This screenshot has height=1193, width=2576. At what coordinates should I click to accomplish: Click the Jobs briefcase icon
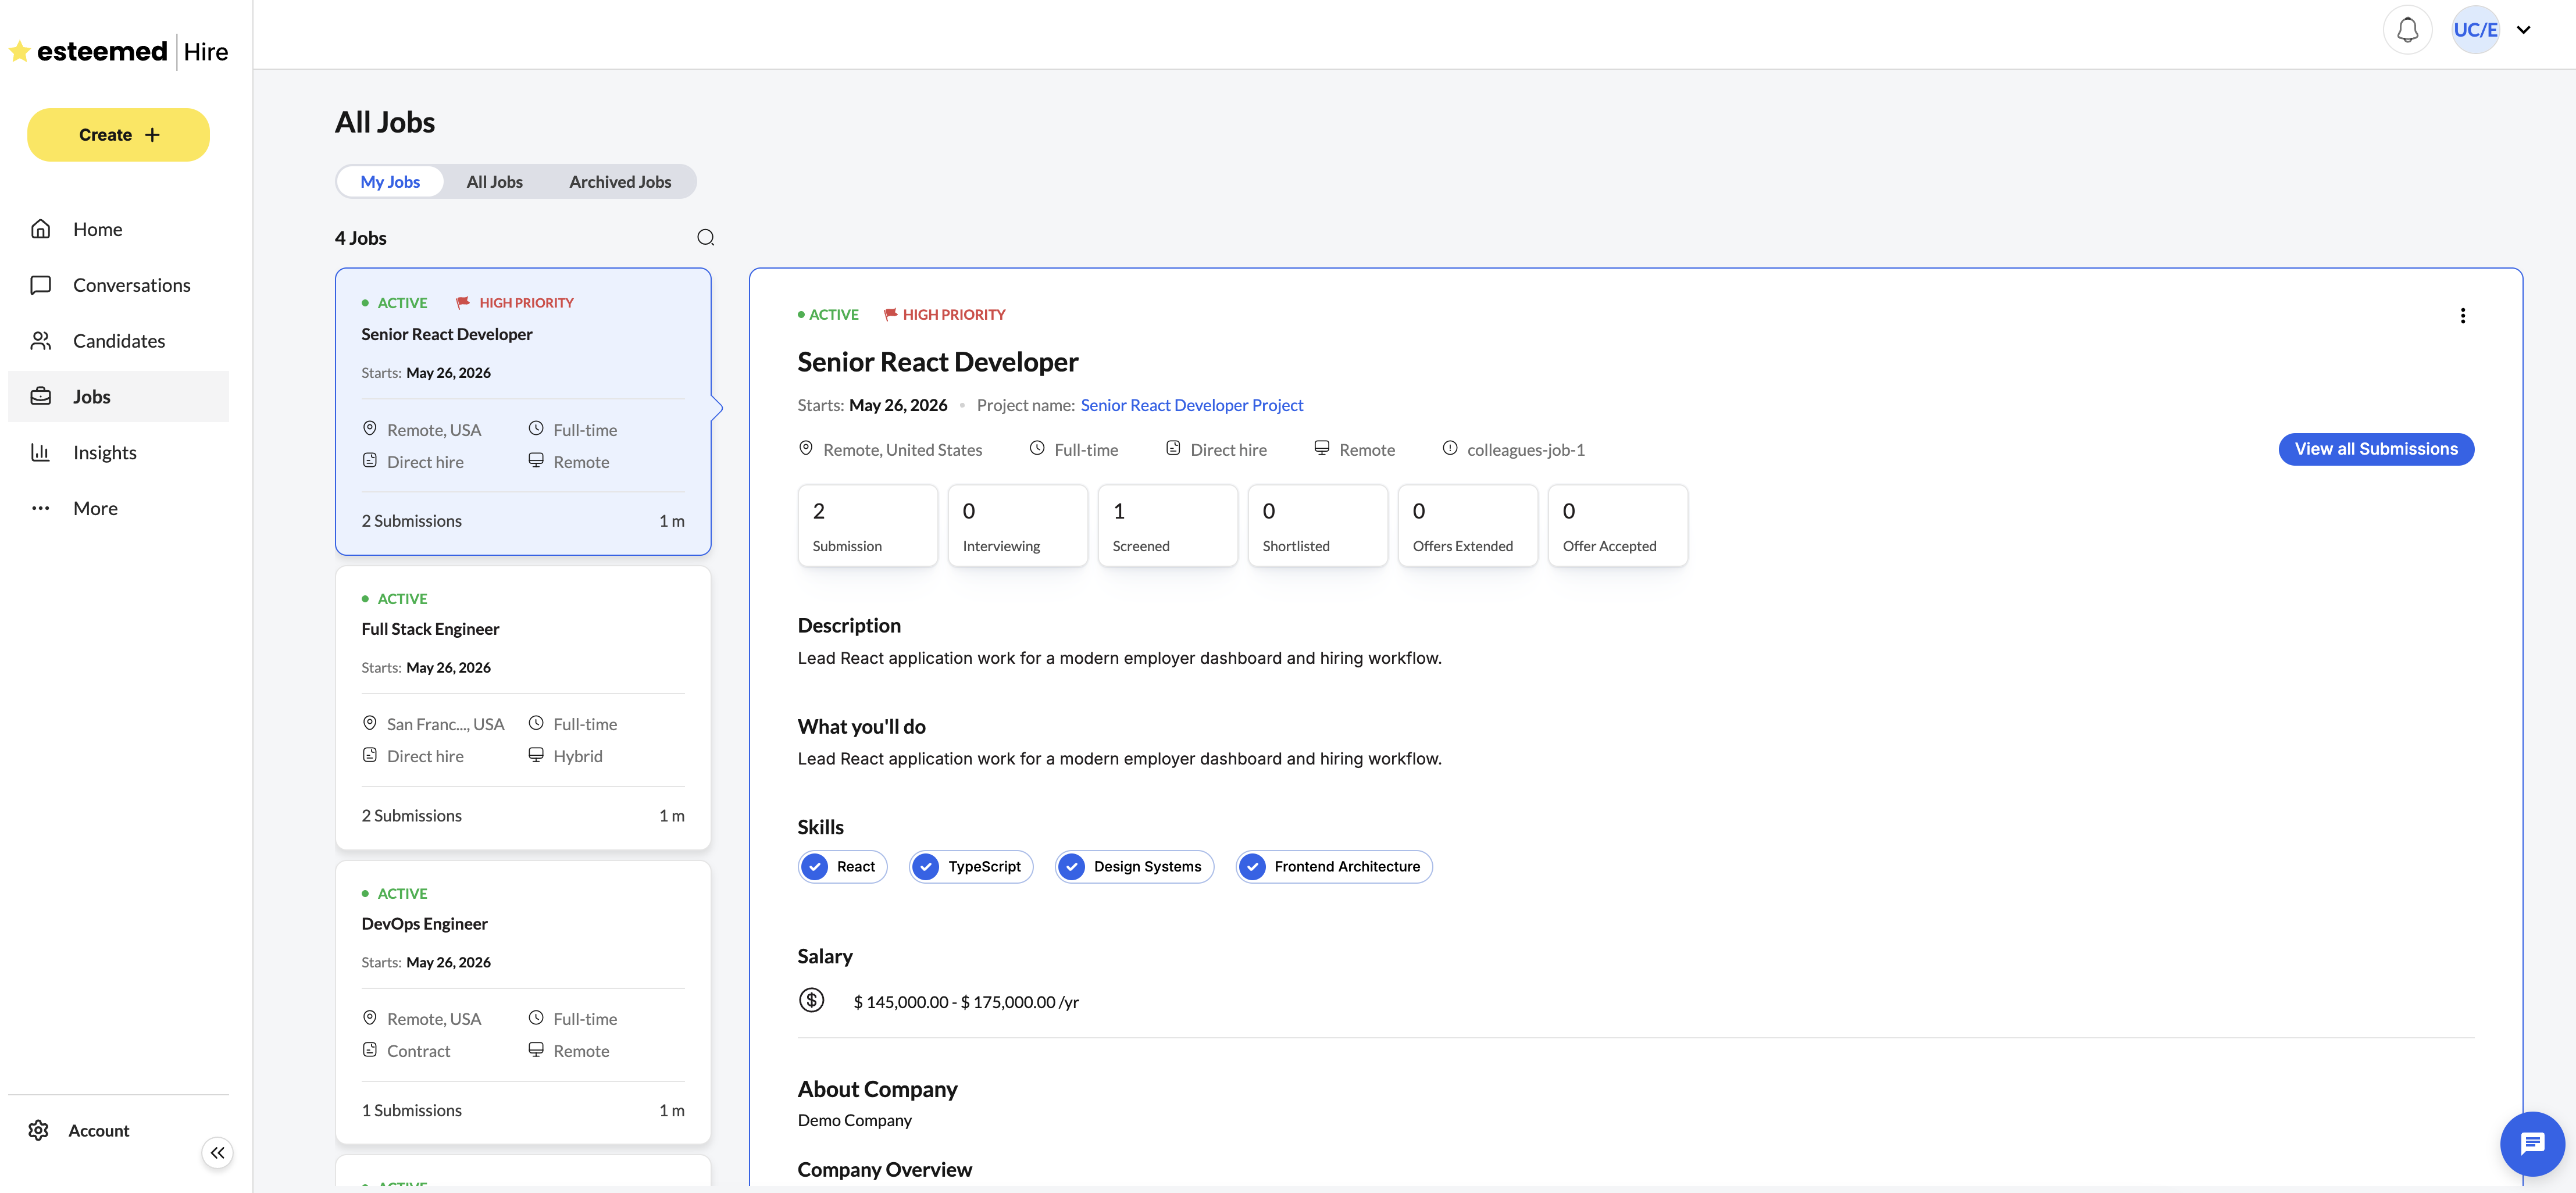41,397
